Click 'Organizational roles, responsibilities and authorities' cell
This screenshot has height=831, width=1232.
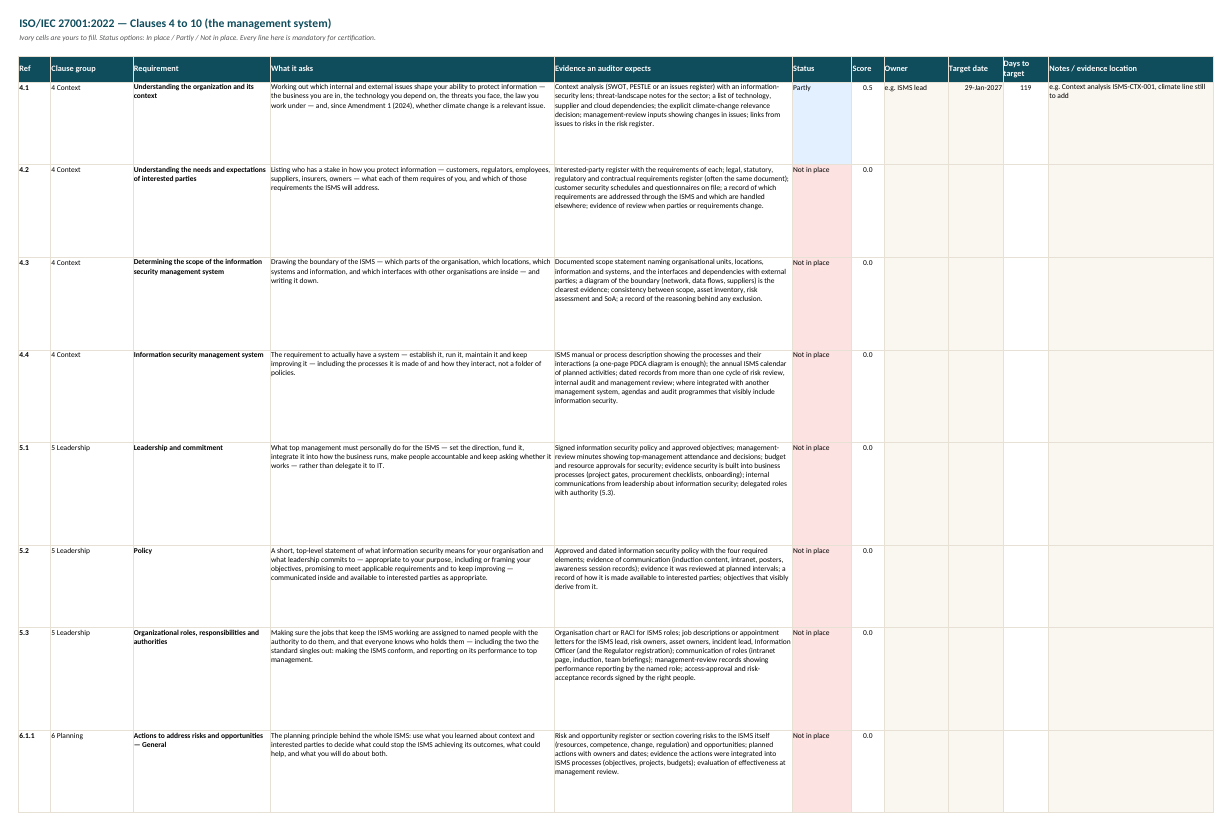[x=201, y=677]
